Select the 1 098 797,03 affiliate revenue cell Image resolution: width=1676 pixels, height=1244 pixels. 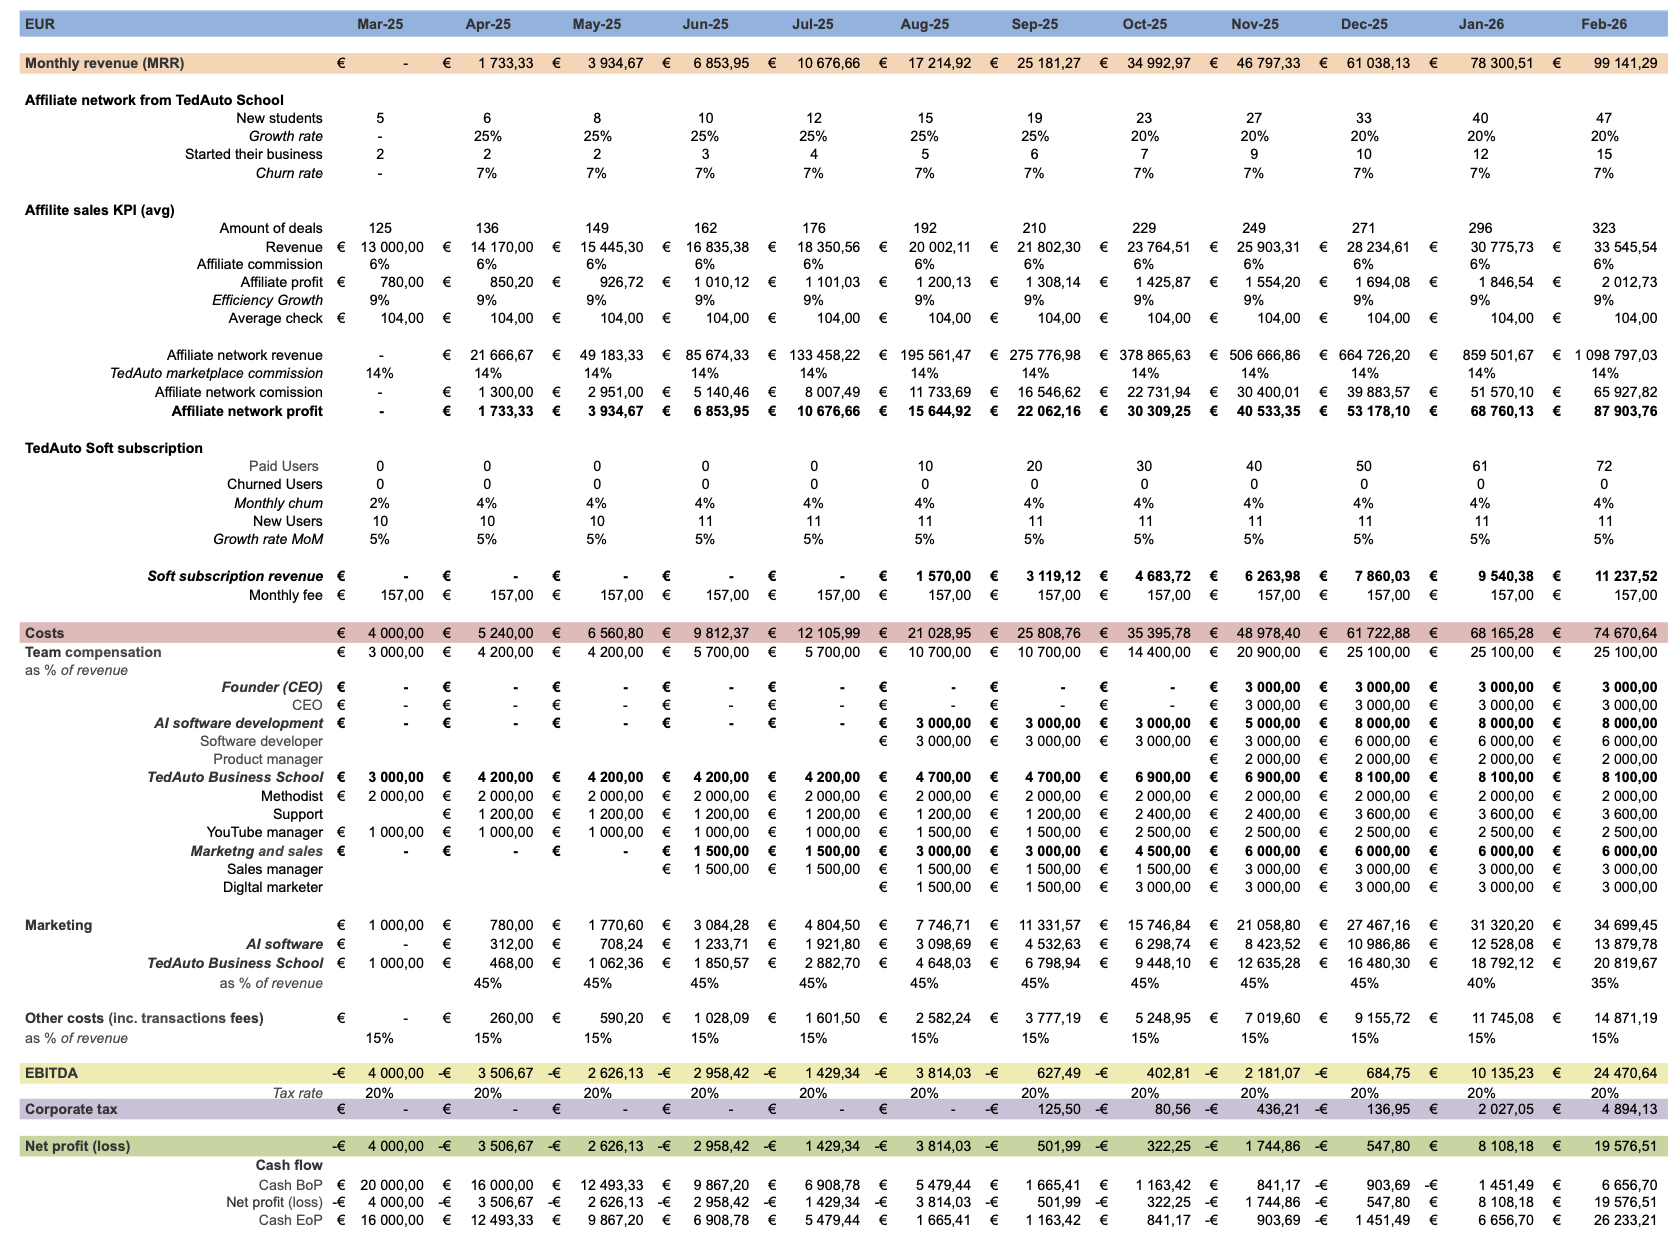click(1614, 355)
